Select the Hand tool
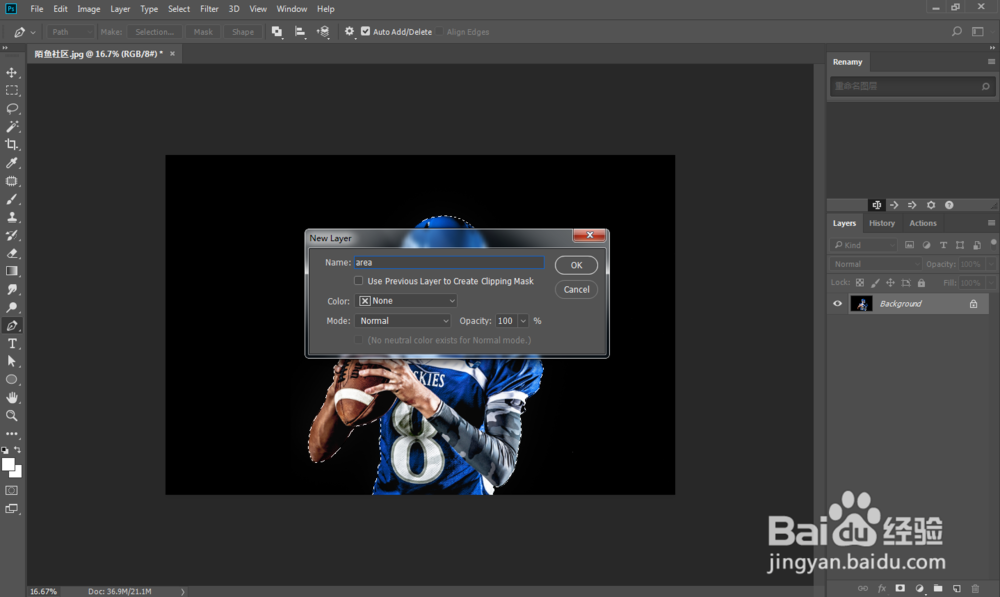This screenshot has width=1000, height=597. point(11,397)
